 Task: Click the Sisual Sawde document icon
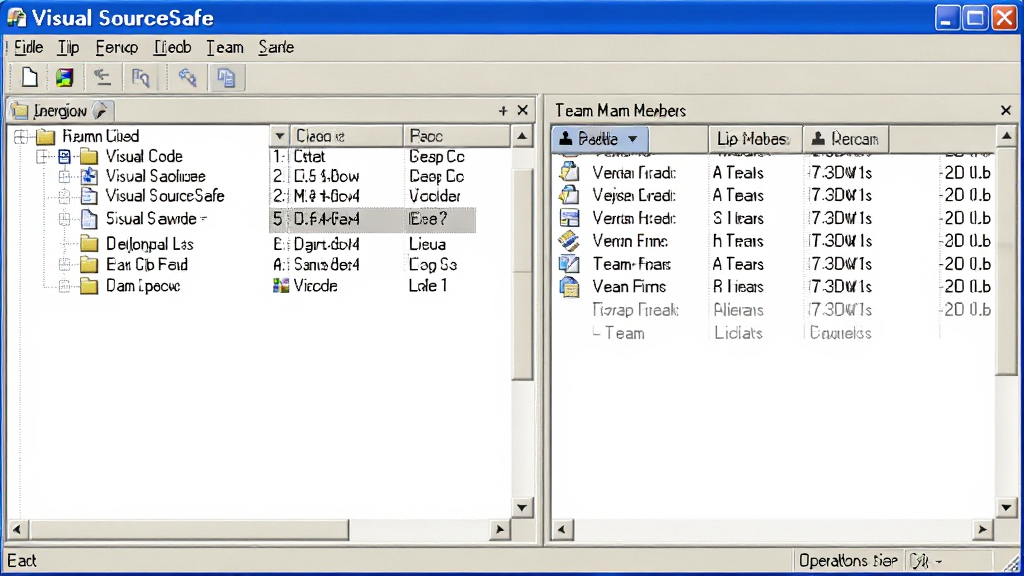[x=89, y=219]
